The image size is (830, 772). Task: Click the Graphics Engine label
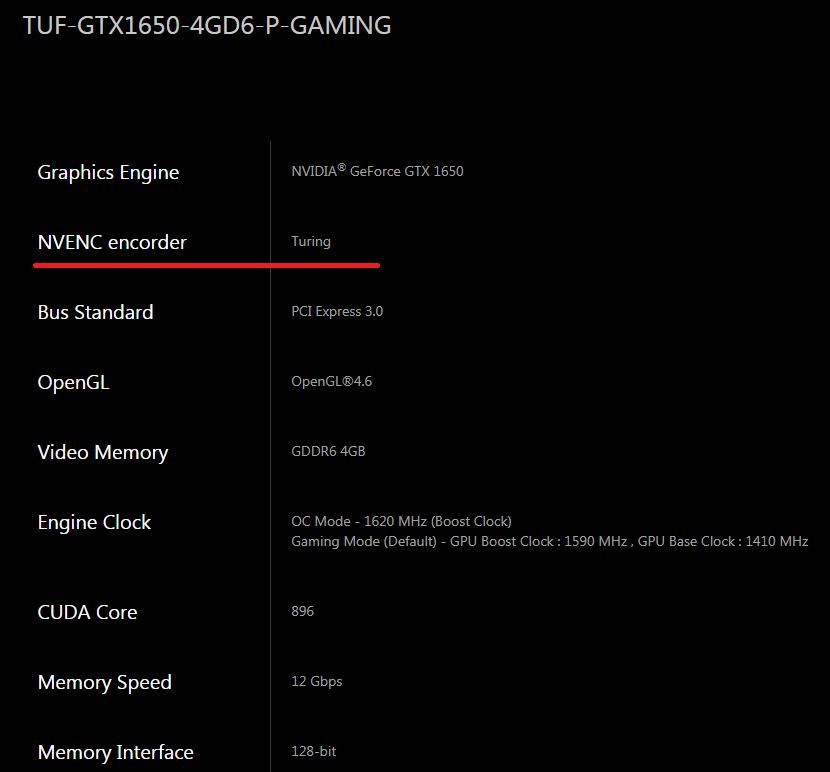(x=108, y=173)
